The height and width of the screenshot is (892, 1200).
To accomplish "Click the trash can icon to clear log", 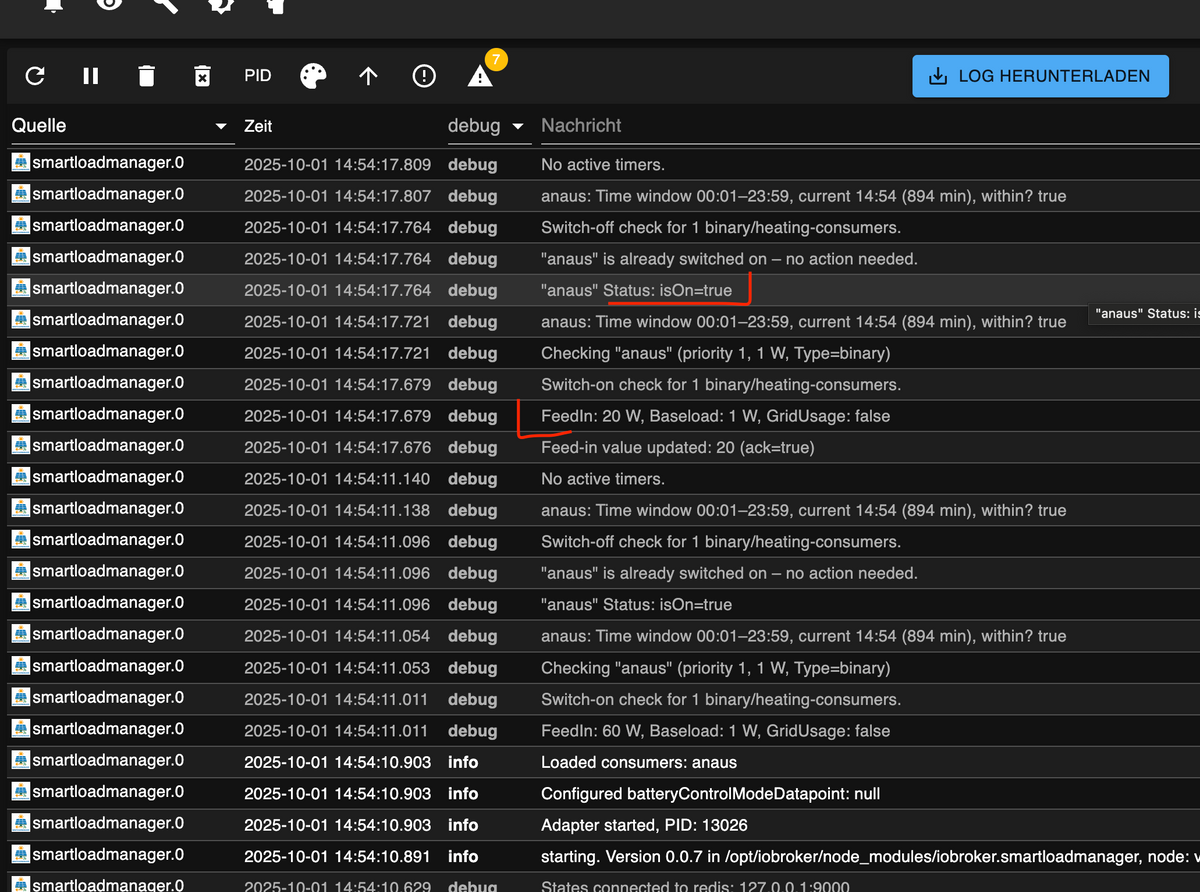I will pos(147,76).
